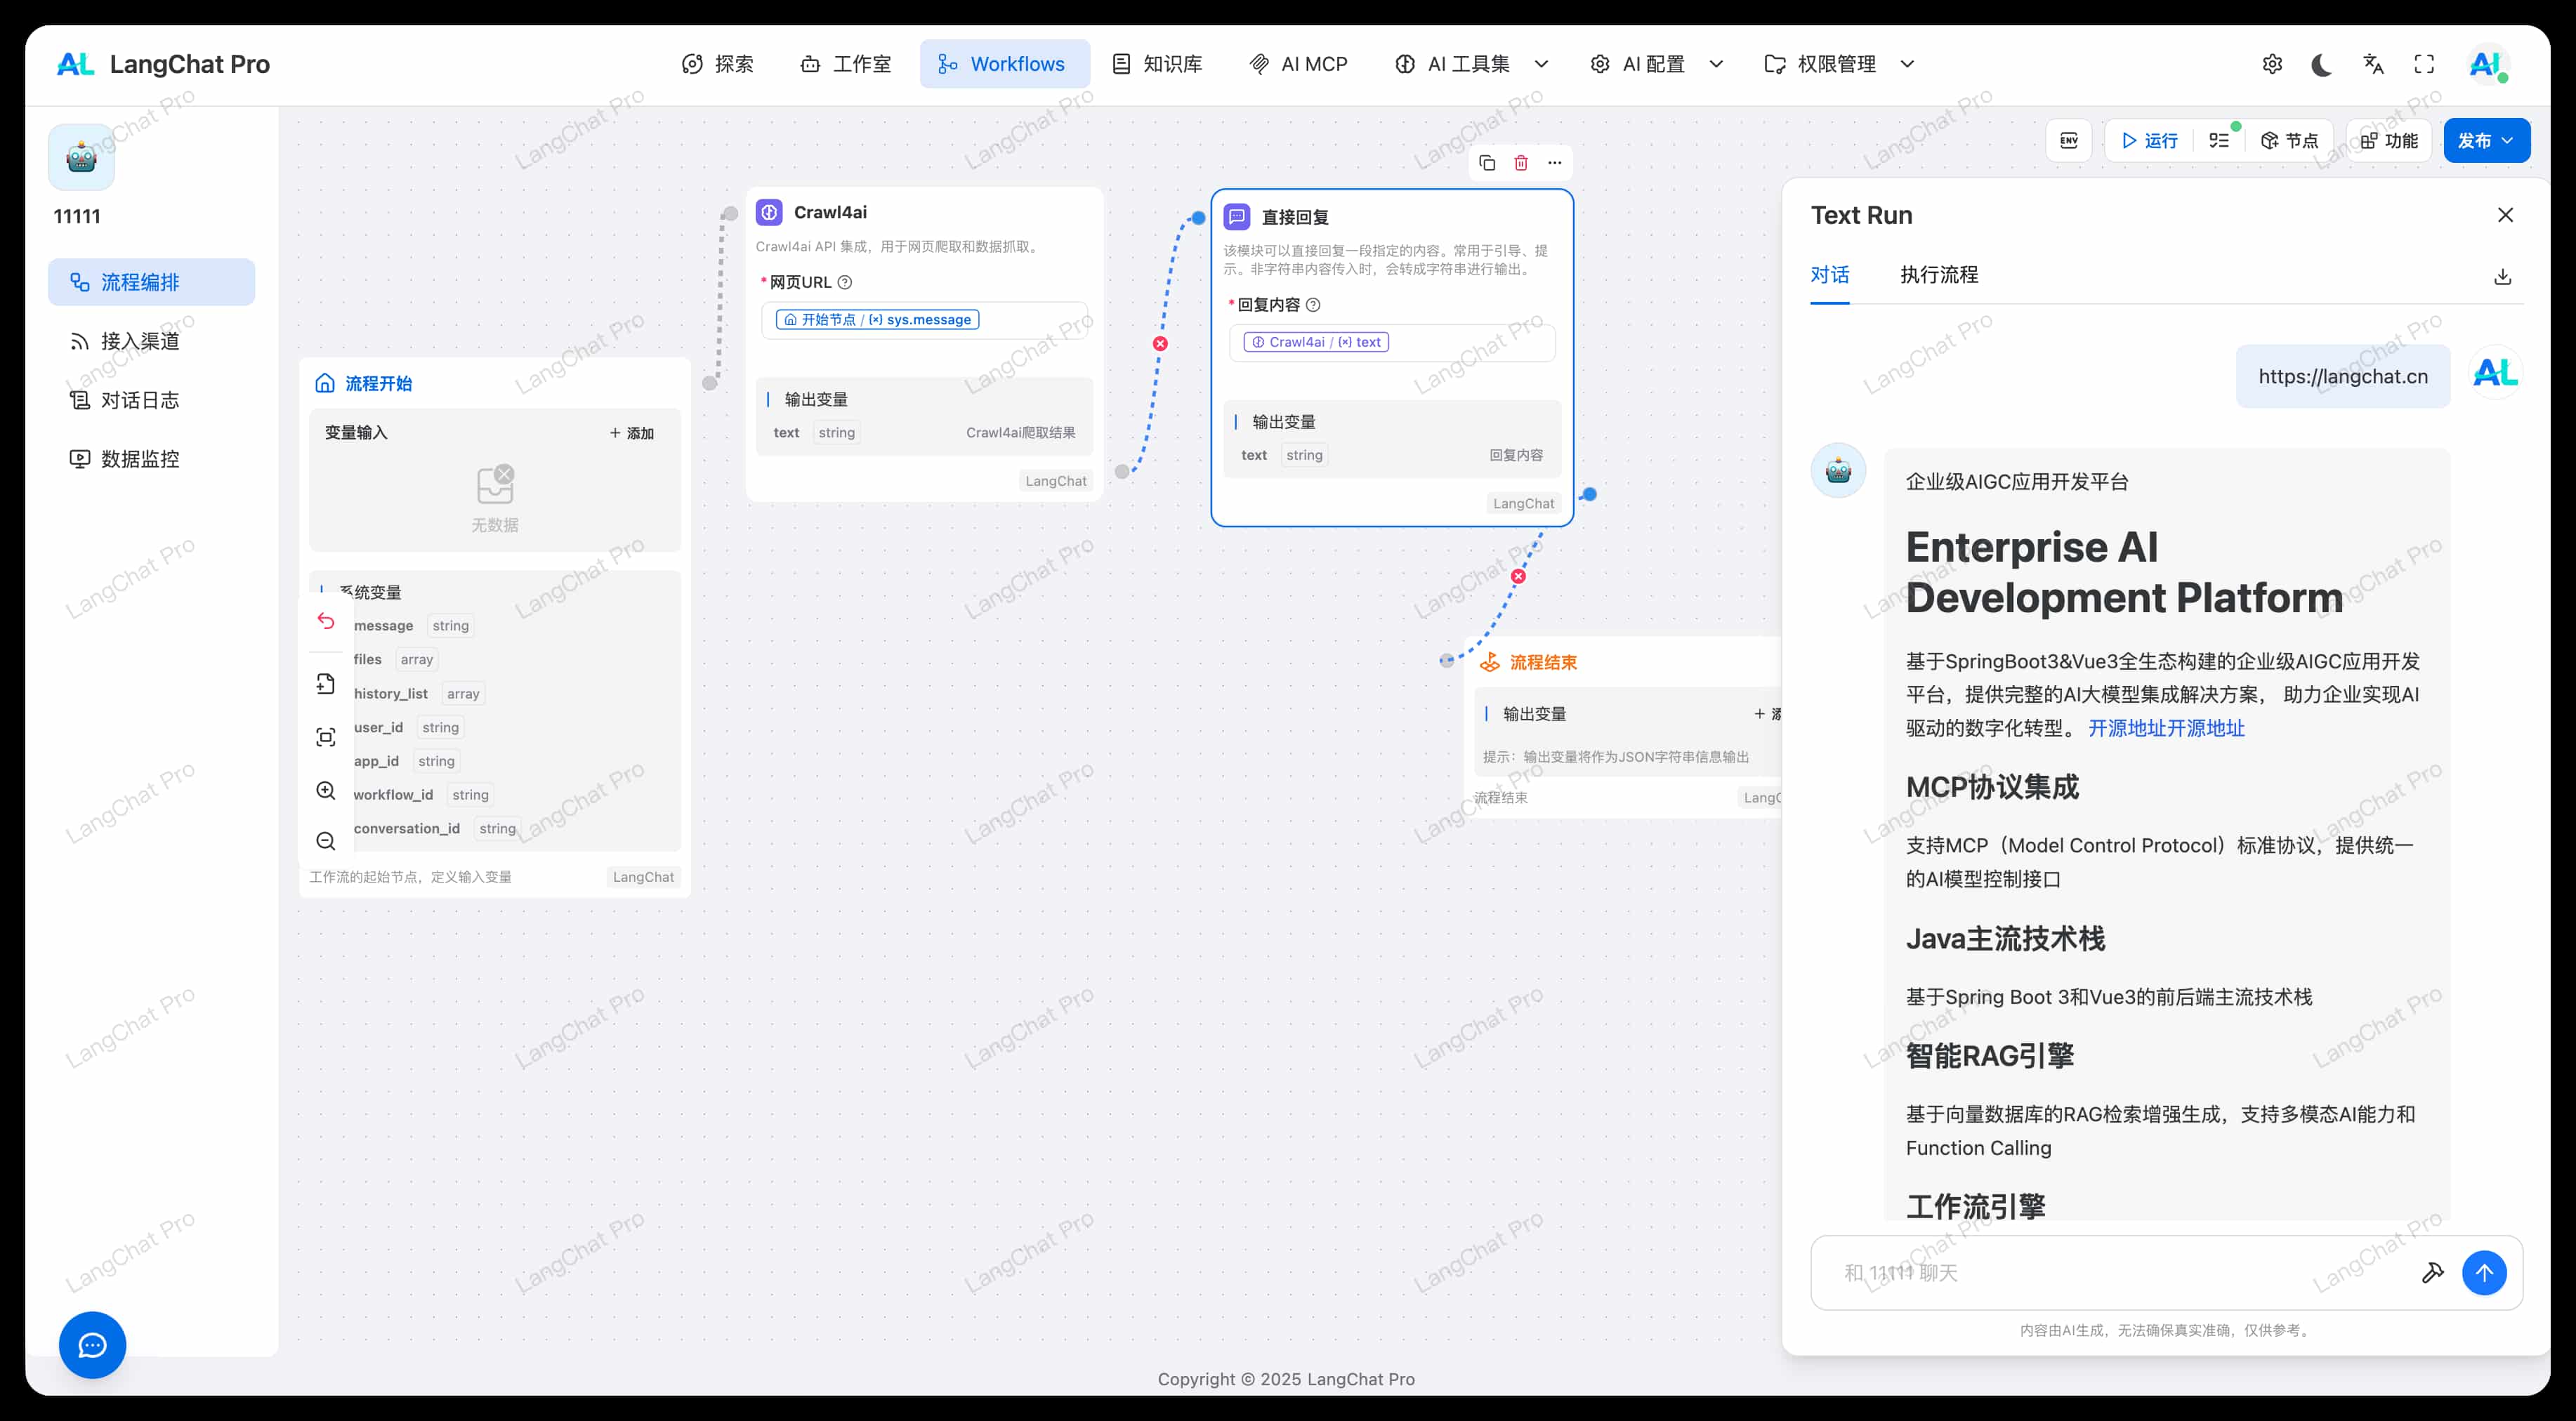This screenshot has width=2576, height=1421.
Task: Delete the selected 直接回复 node
Action: pyautogui.click(x=1521, y=163)
